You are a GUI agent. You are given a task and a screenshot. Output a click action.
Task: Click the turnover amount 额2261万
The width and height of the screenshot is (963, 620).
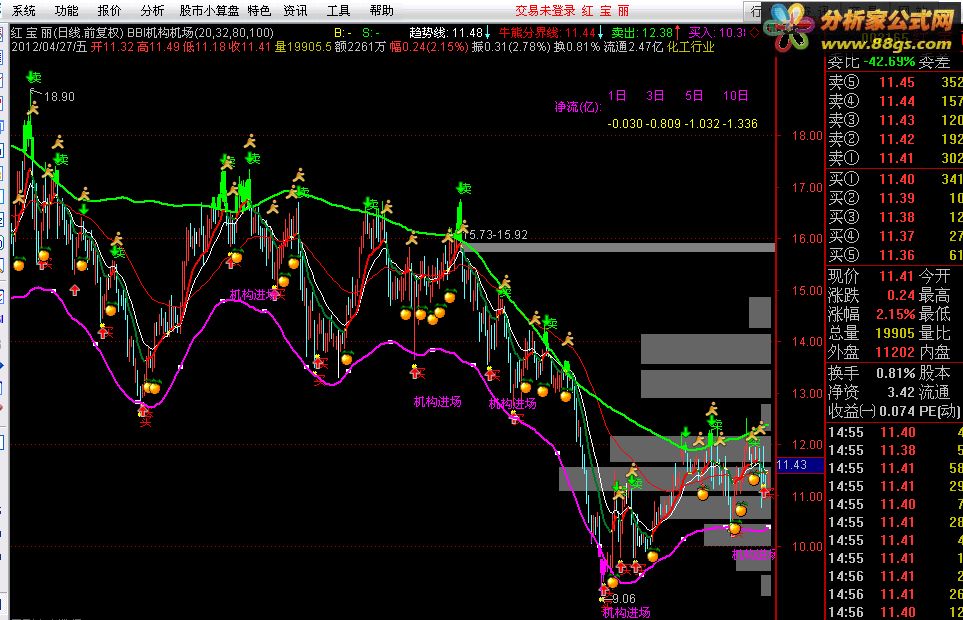click(360, 47)
